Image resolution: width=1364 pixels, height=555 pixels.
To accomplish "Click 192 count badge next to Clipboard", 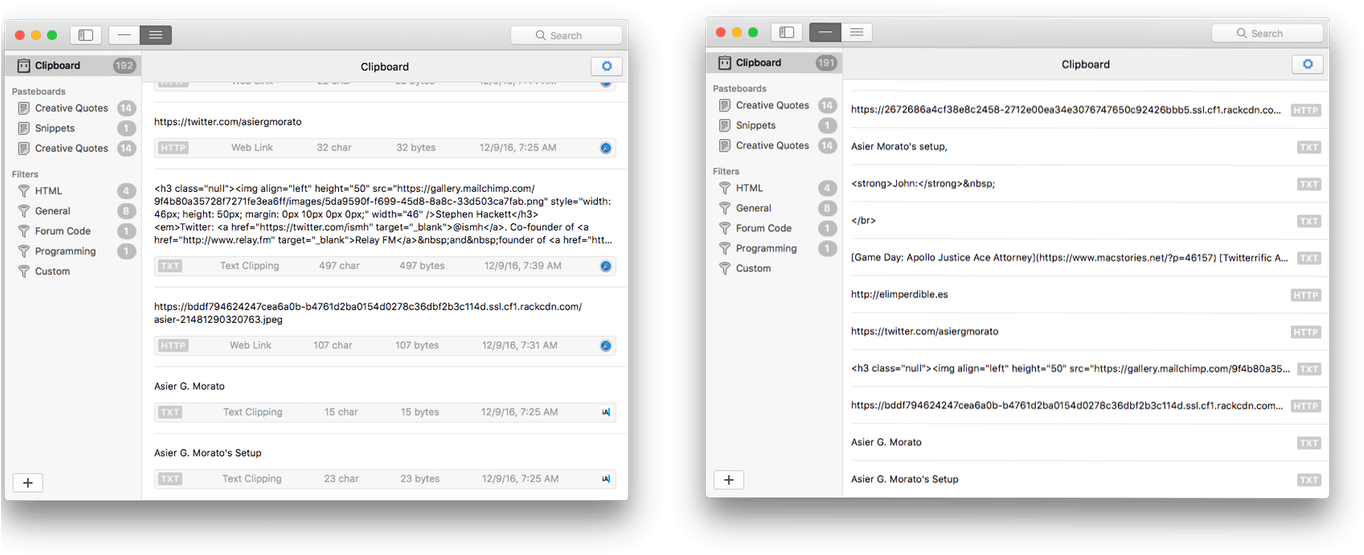I will [x=124, y=65].
